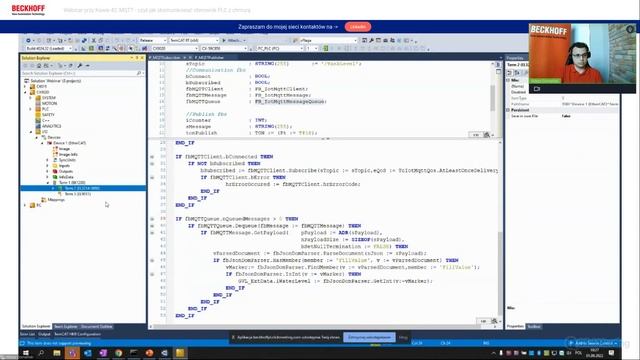Click the LinkedIn button in blue banner
Viewport: 640px width, 360px height.
[x=358, y=27]
